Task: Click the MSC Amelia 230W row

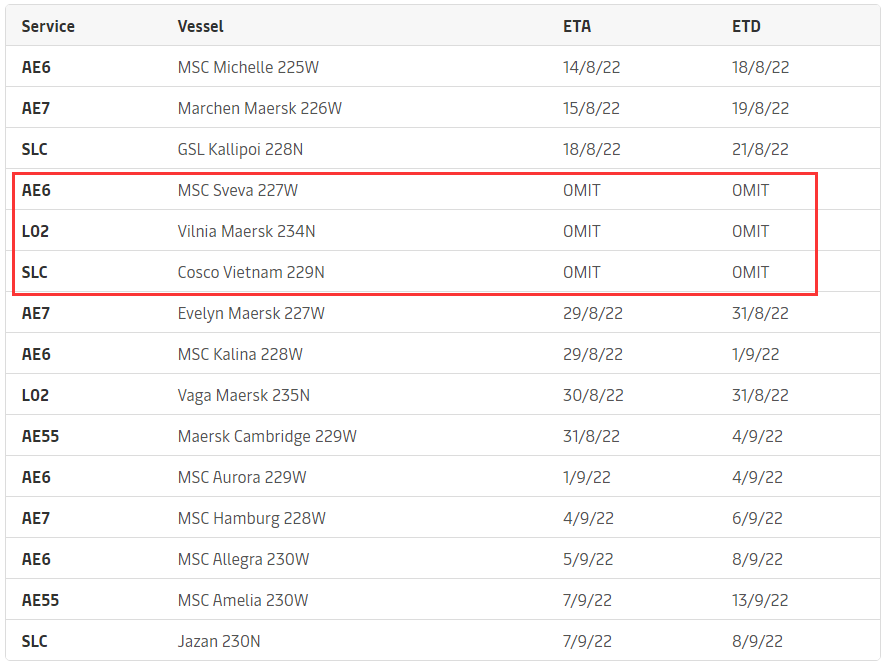Action: (x=243, y=601)
